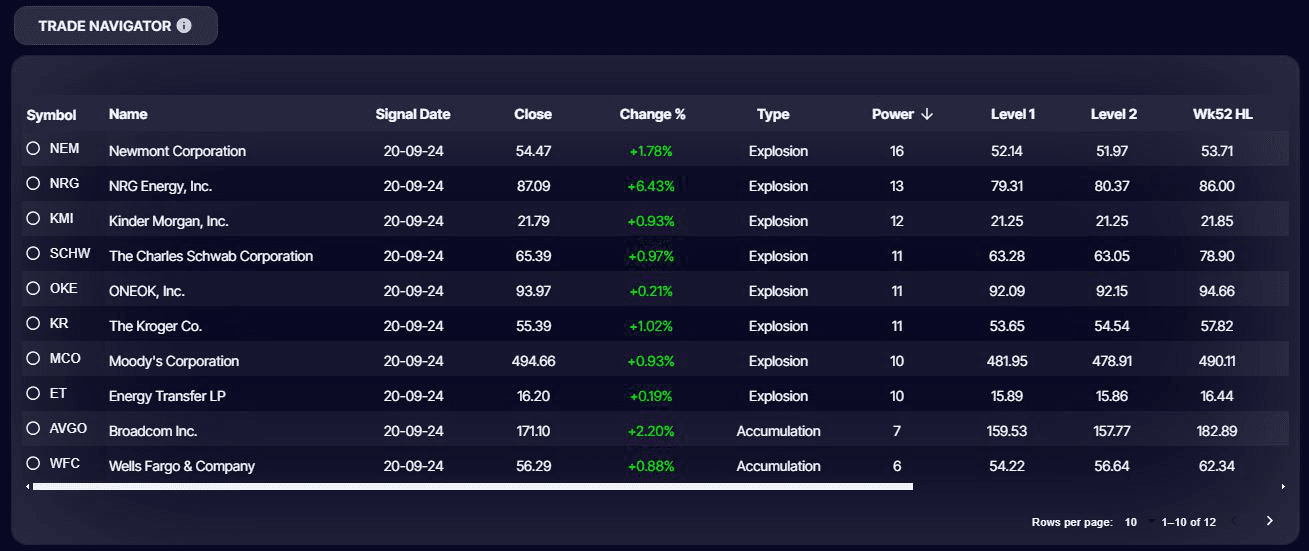This screenshot has height=551, width=1309.
Task: Click the 171.10 close price
Action: pos(533,431)
